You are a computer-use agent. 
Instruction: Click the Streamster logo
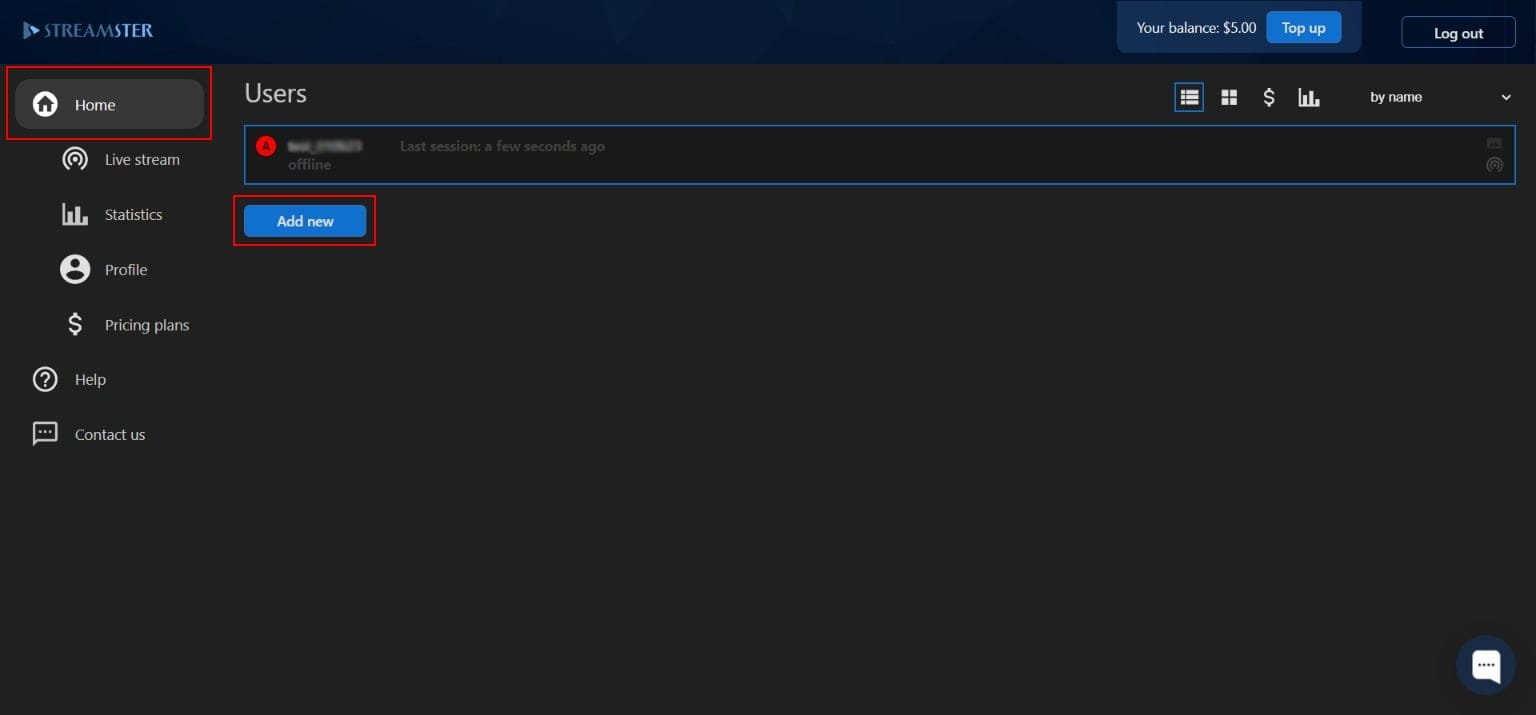88,30
